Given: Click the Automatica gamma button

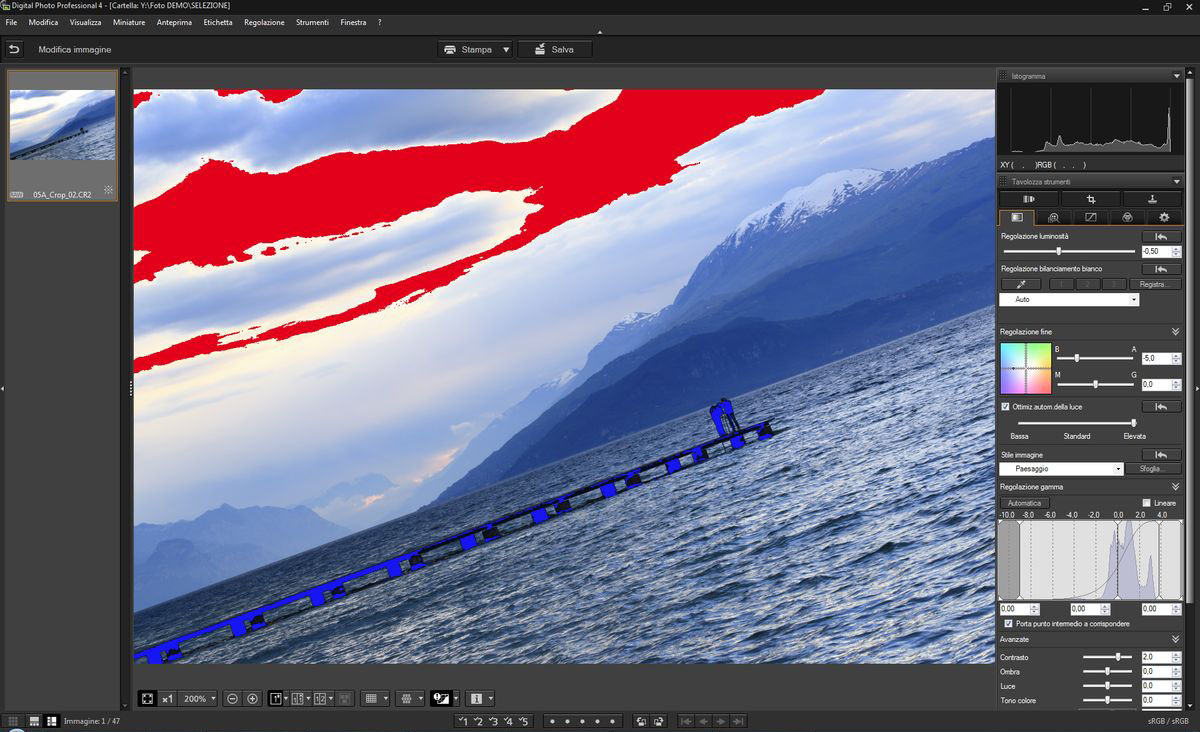Looking at the screenshot, I should (1024, 503).
